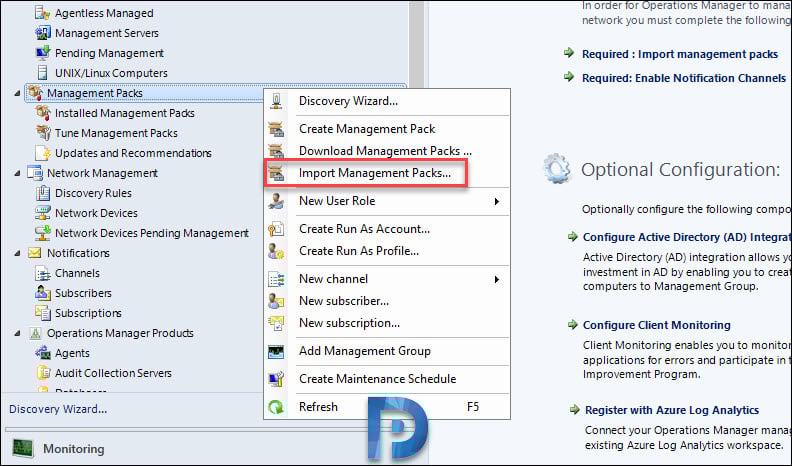Click the Channels icon
The image size is (792, 466).
pyautogui.click(x=43, y=273)
